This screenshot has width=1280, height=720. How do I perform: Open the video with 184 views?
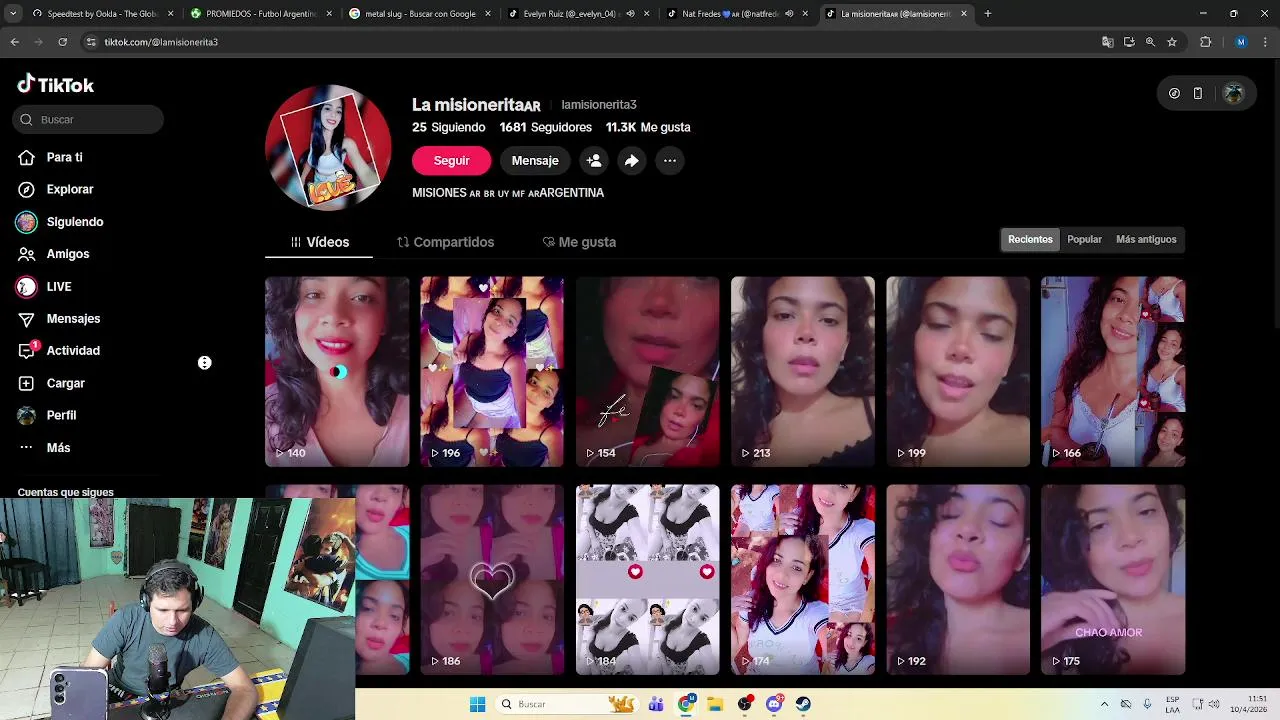tap(647, 580)
